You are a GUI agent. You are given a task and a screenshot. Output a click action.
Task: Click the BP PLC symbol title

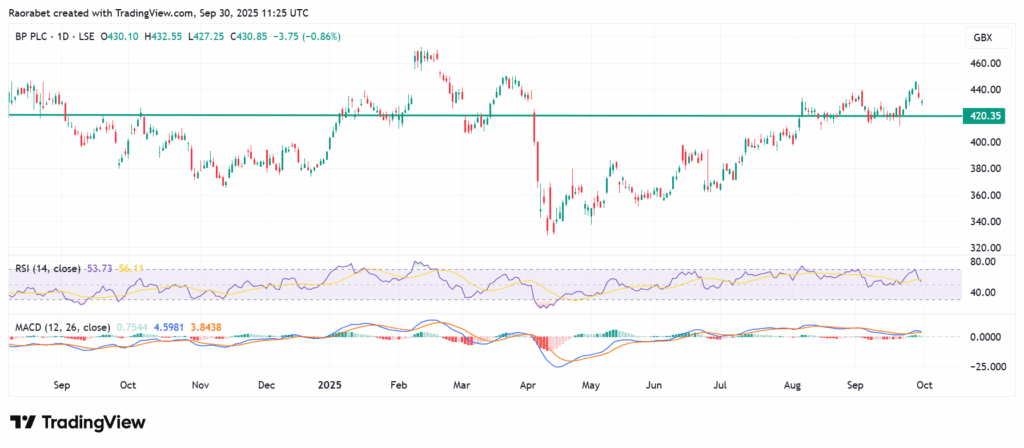pos(35,37)
